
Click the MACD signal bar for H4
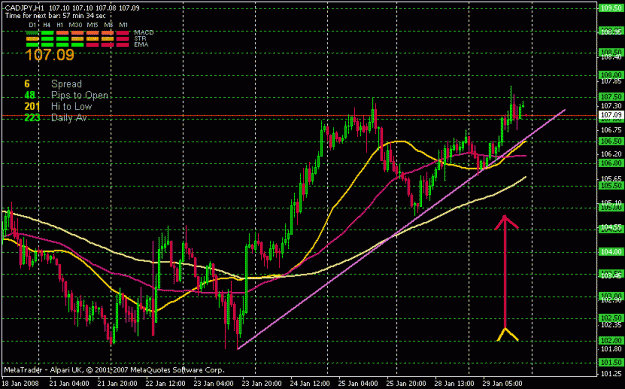pos(47,33)
